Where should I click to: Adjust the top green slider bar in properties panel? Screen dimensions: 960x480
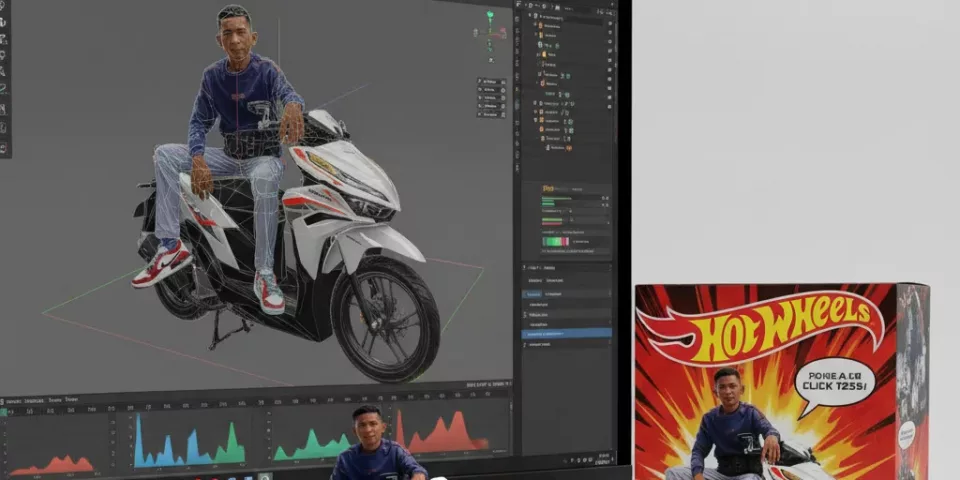pyautogui.click(x=557, y=198)
